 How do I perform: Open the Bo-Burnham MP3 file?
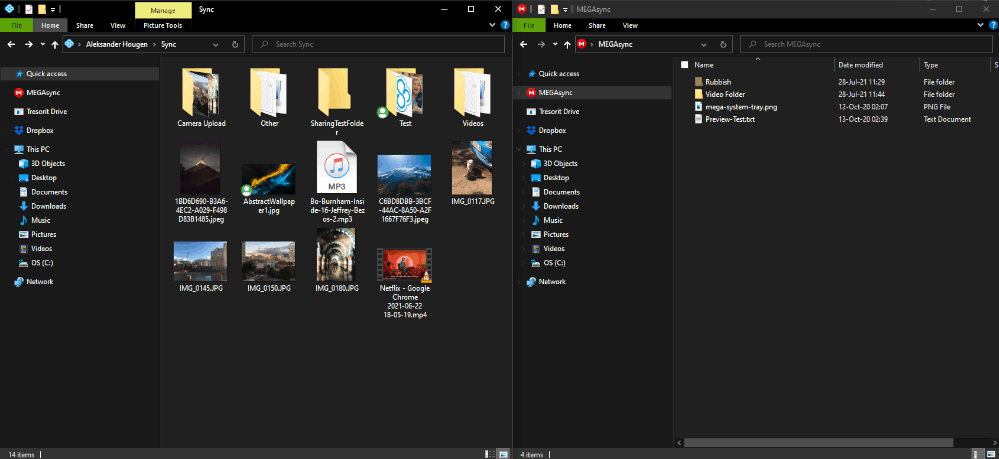(336, 167)
